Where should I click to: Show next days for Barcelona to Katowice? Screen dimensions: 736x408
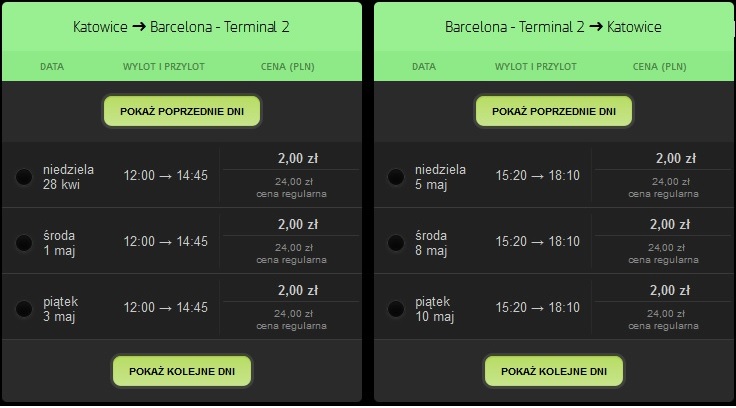click(554, 371)
